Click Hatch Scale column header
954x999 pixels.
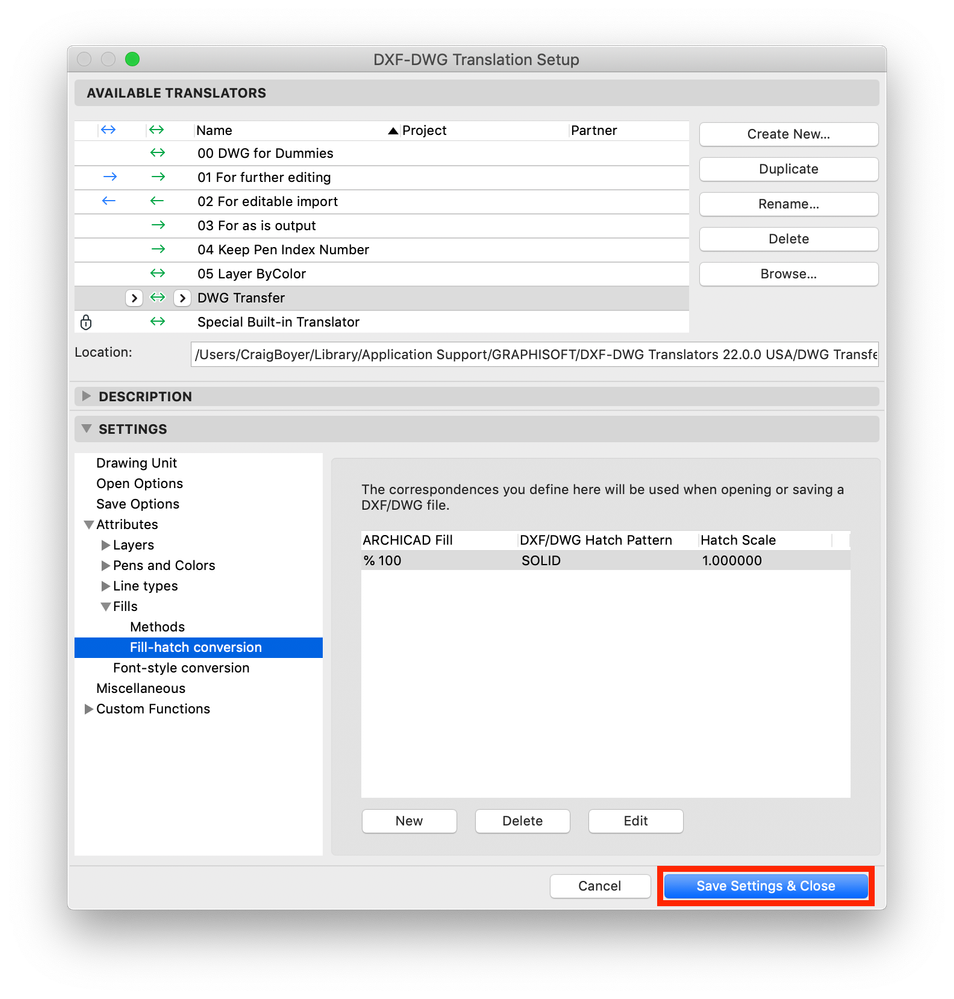click(765, 540)
